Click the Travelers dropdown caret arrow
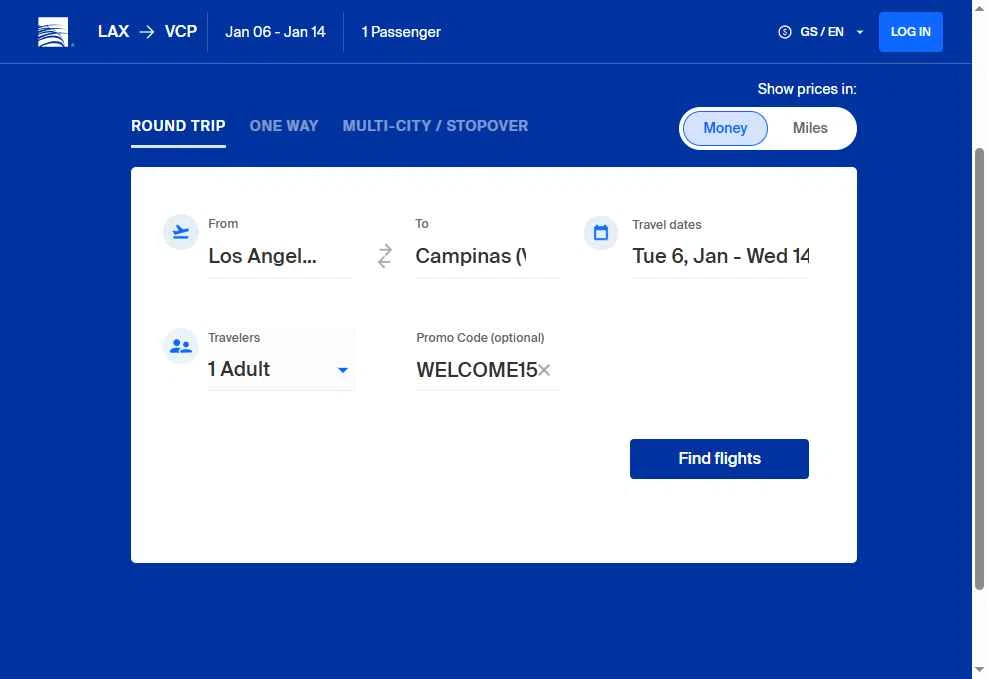987x679 pixels. pyautogui.click(x=342, y=370)
